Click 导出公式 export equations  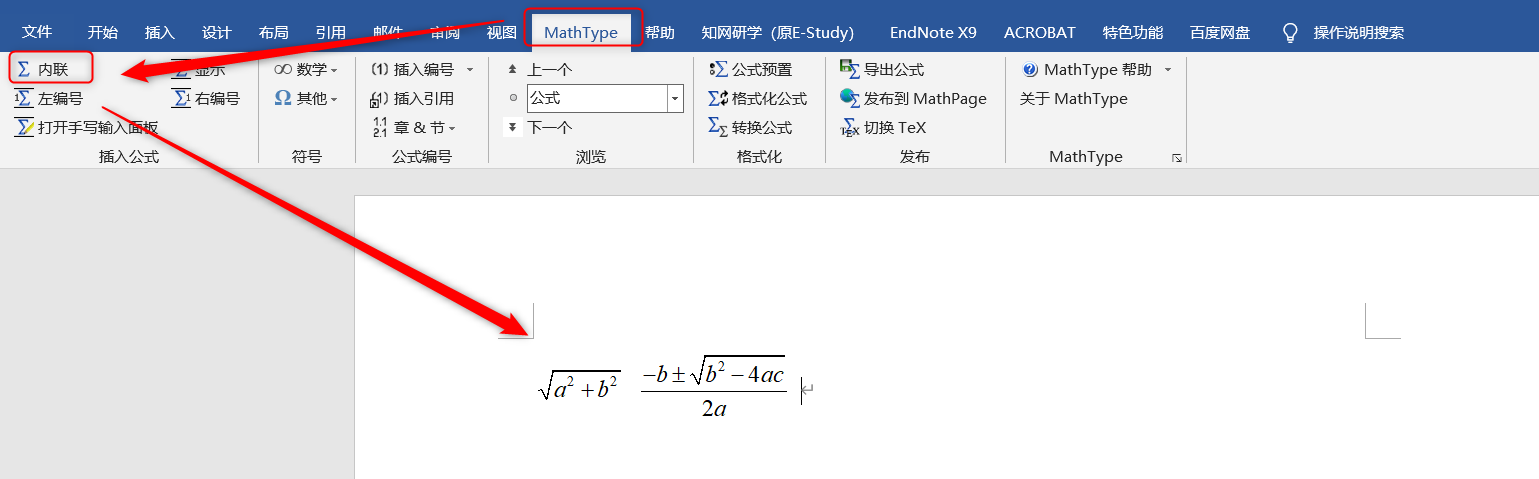click(882, 69)
